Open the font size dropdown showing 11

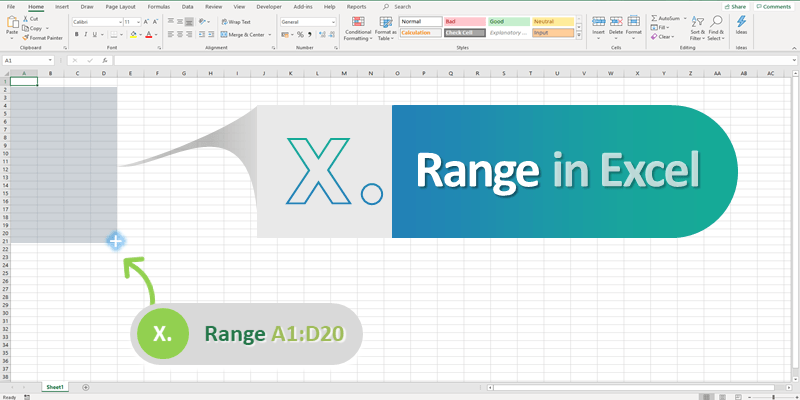click(139, 22)
